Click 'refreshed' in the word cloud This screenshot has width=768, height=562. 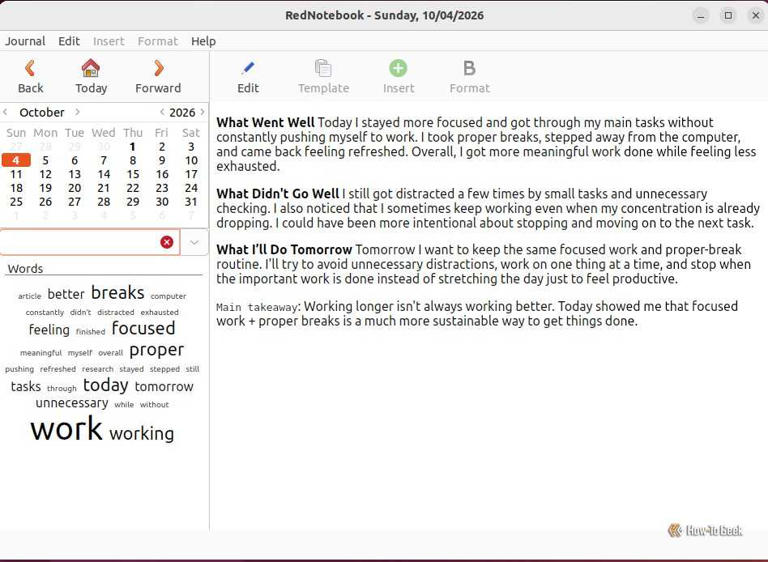pyautogui.click(x=58, y=369)
